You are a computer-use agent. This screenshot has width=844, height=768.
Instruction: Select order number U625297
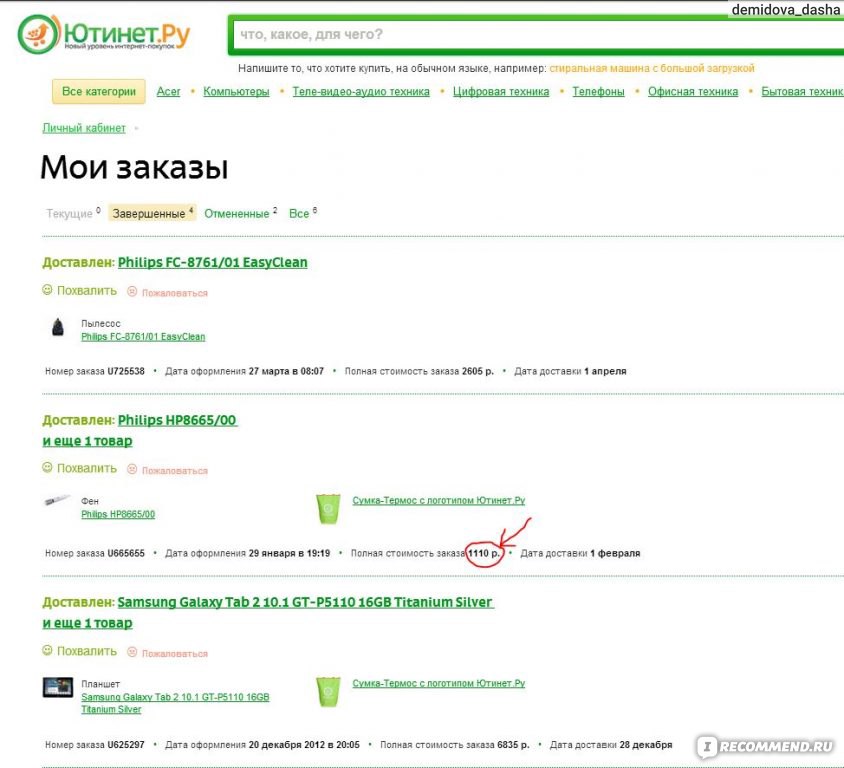click(126, 745)
